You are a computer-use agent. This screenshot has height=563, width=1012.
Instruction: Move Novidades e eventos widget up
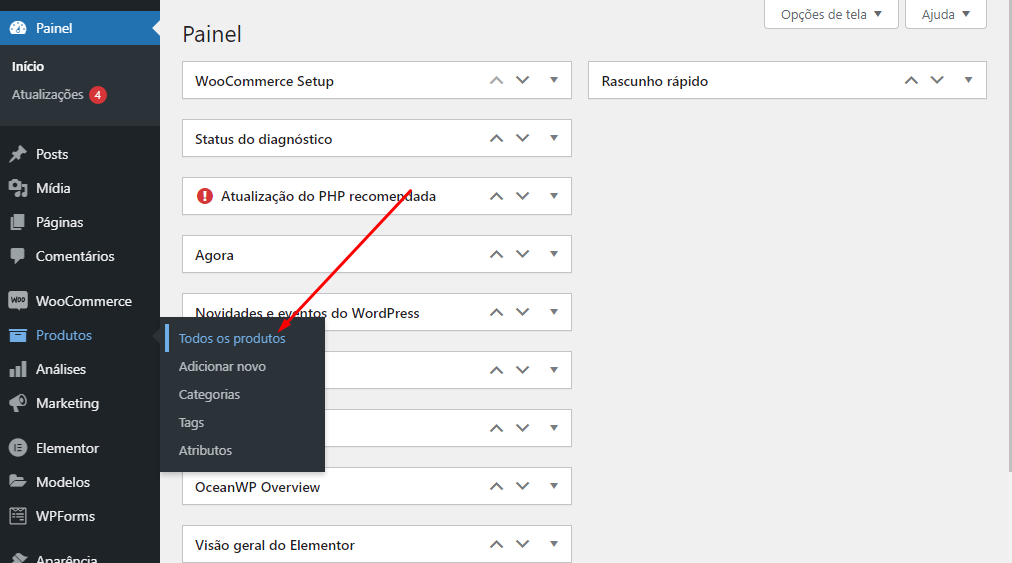[x=496, y=312]
